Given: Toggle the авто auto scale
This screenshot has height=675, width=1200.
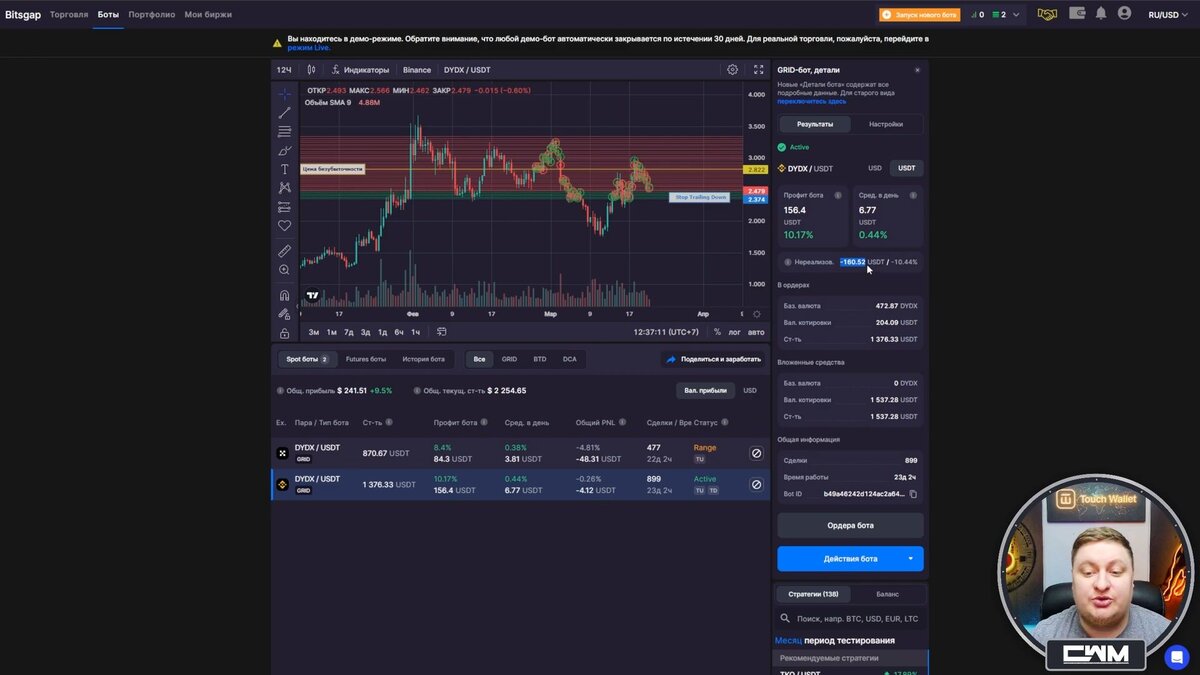Looking at the screenshot, I should pos(756,332).
